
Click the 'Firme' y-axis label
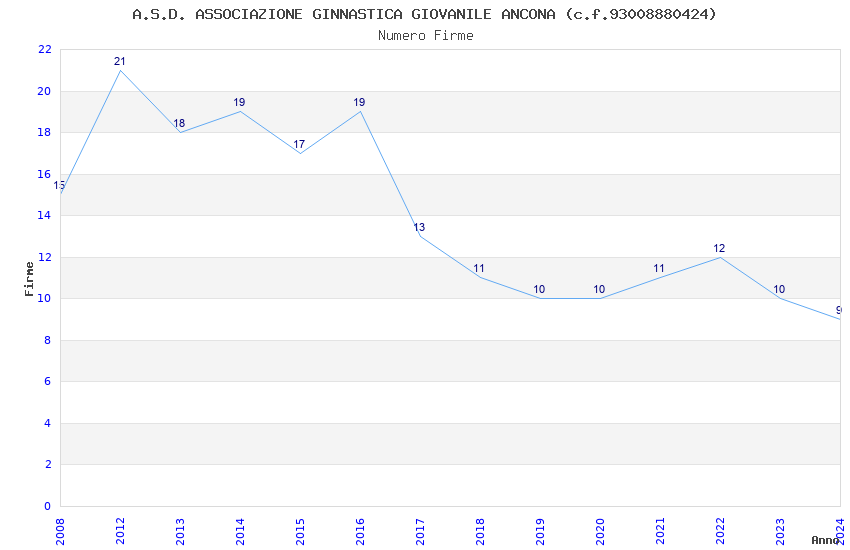[29, 279]
